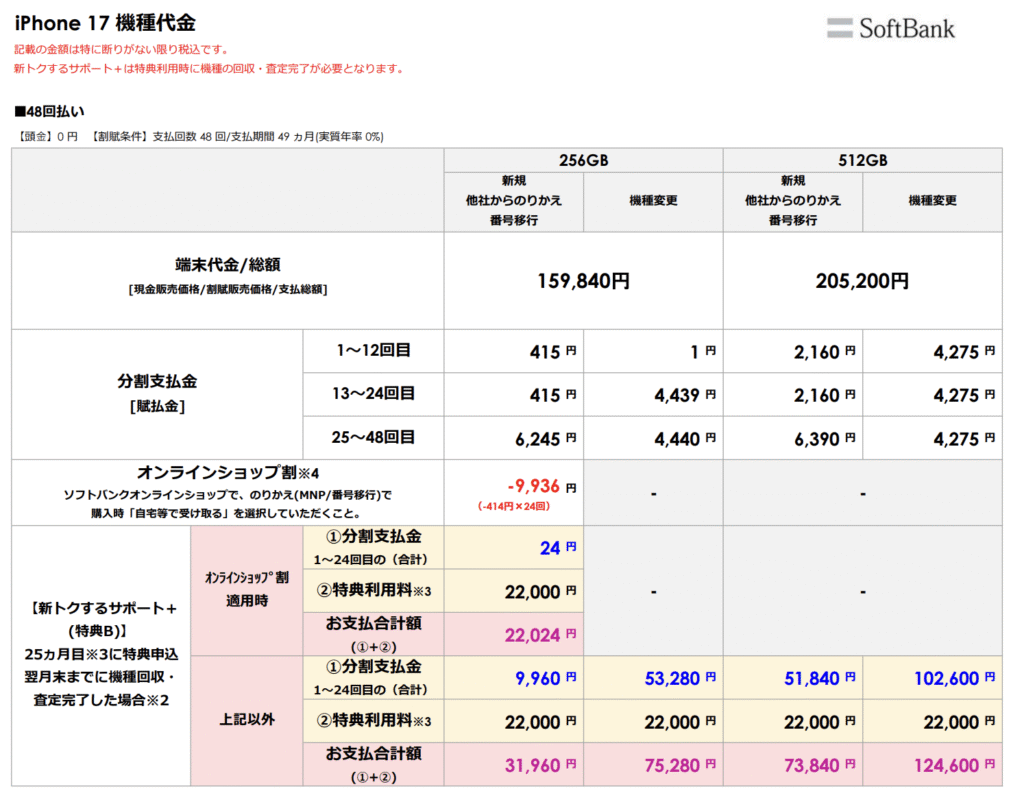Click the blue 24円 installment total
The image size is (1024, 802).
click(x=551, y=547)
